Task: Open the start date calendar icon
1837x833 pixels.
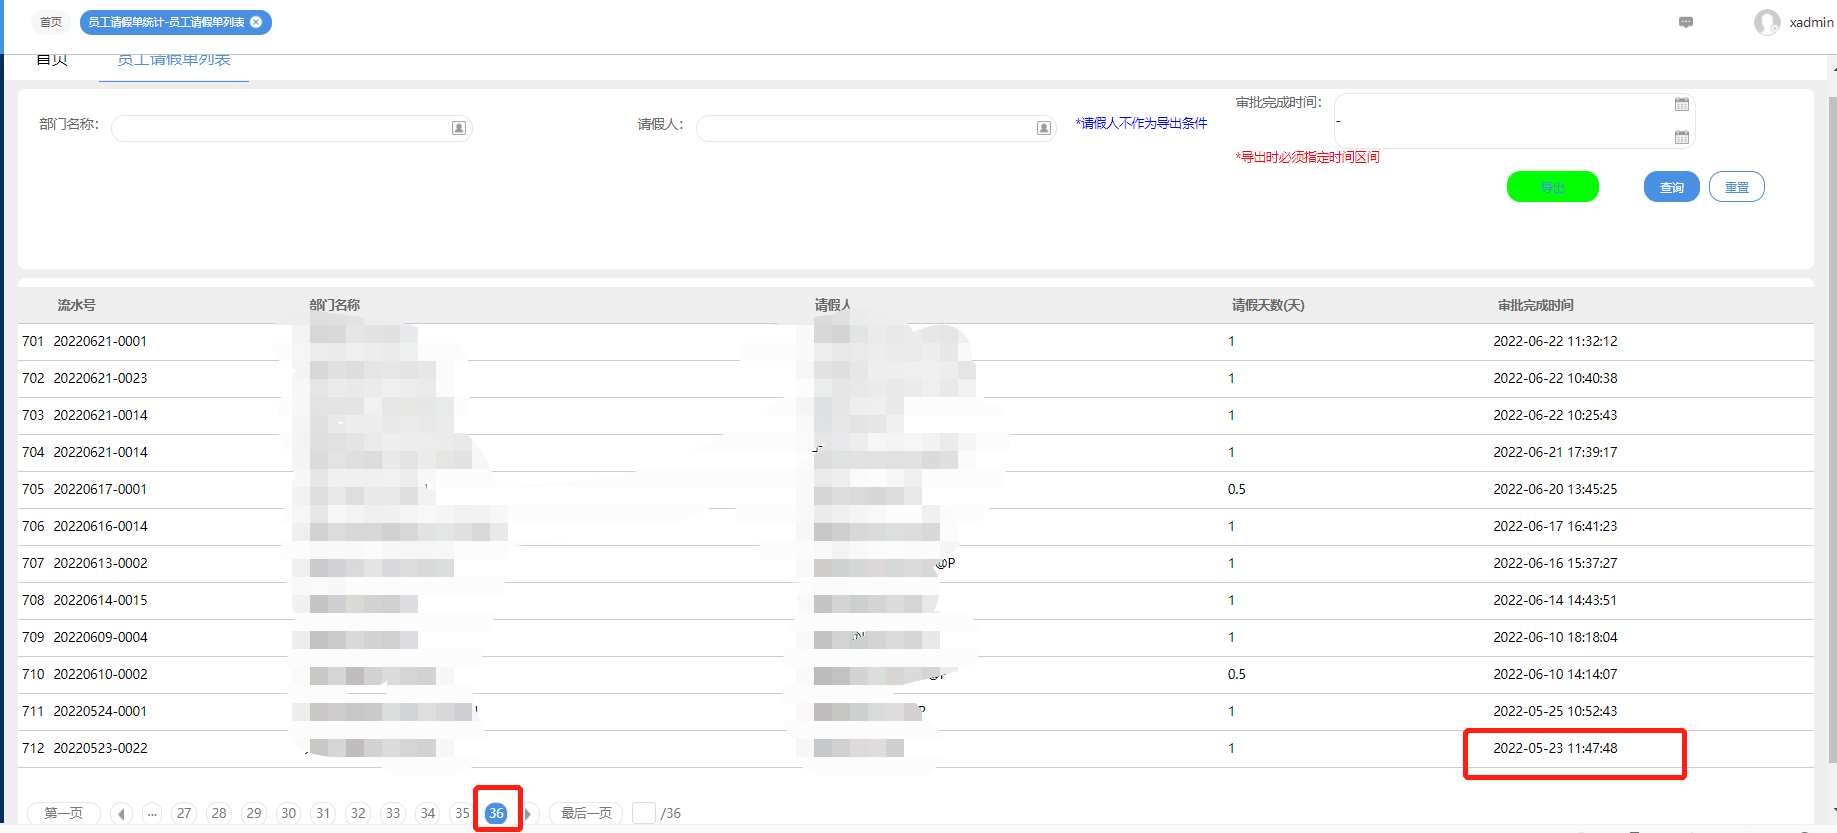Action: click(1682, 104)
